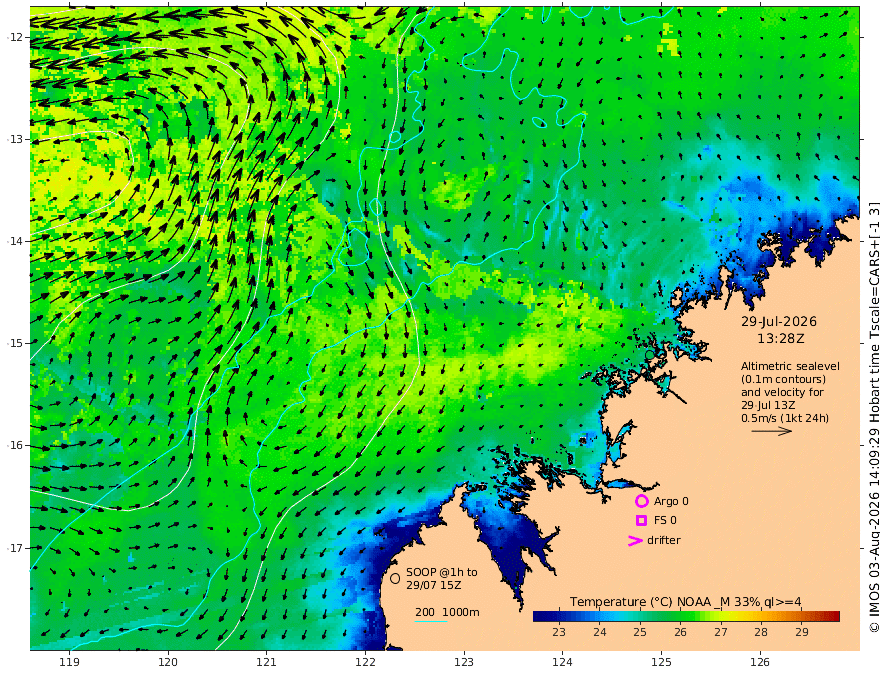Click the 24 tick label on color bar
The height and width of the screenshot is (680, 880).
[x=599, y=632]
